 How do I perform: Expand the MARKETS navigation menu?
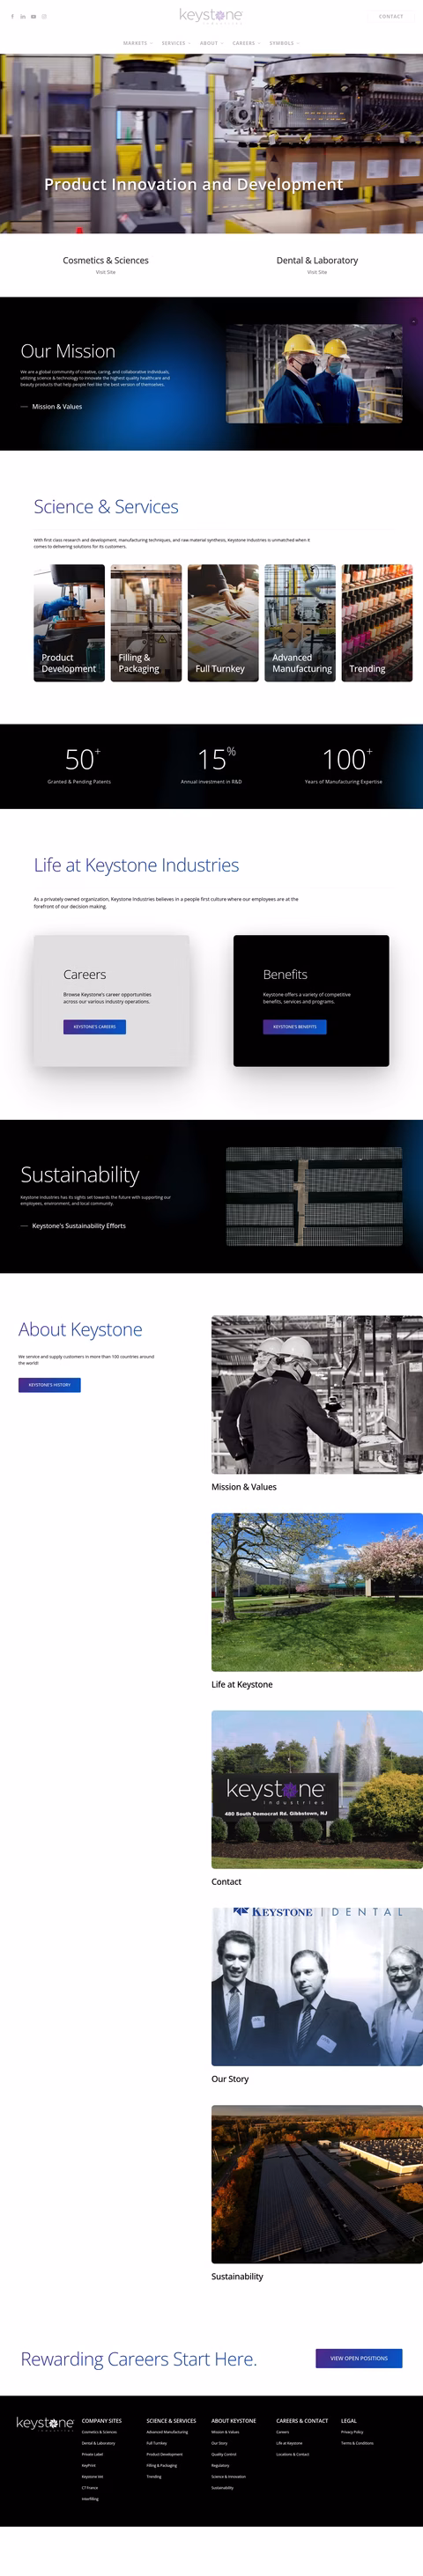point(137,43)
